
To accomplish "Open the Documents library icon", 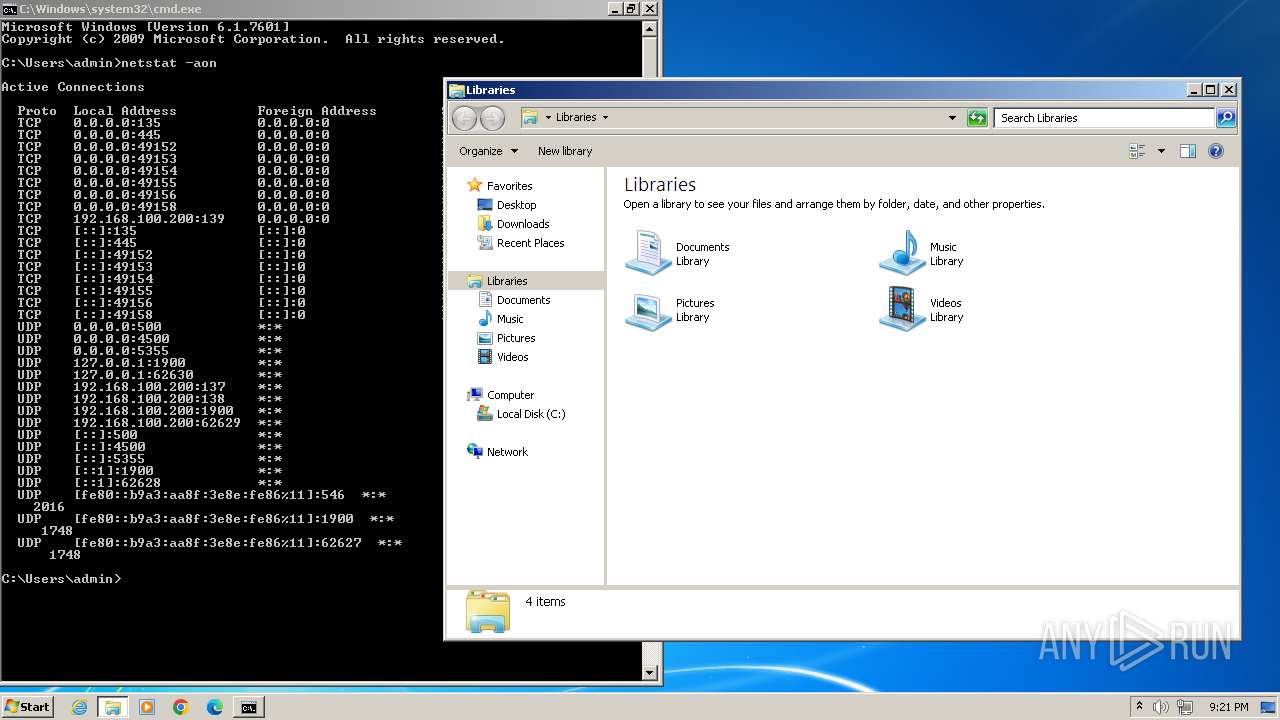I will pyautogui.click(x=648, y=253).
